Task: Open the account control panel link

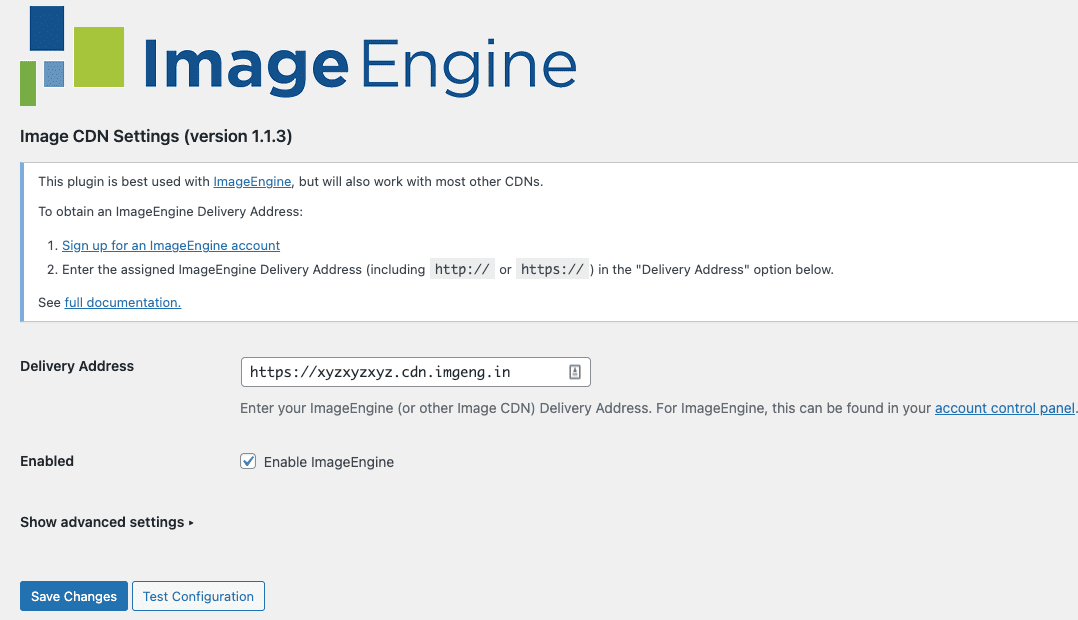Action: (x=1004, y=408)
